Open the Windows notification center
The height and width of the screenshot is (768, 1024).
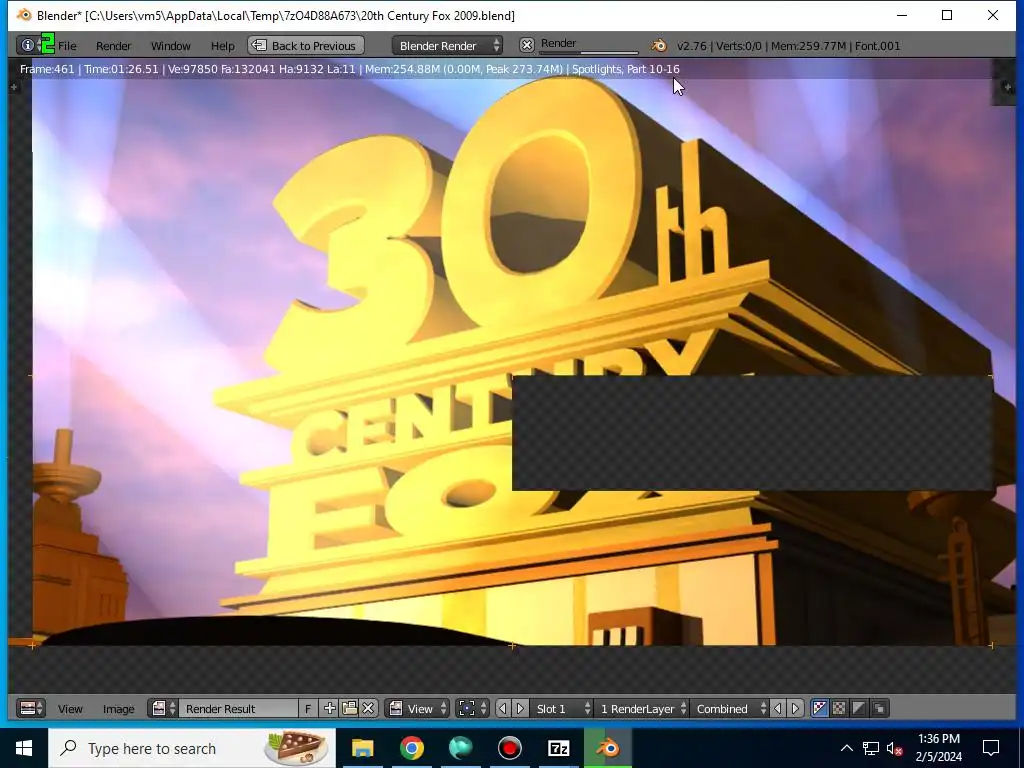click(991, 748)
